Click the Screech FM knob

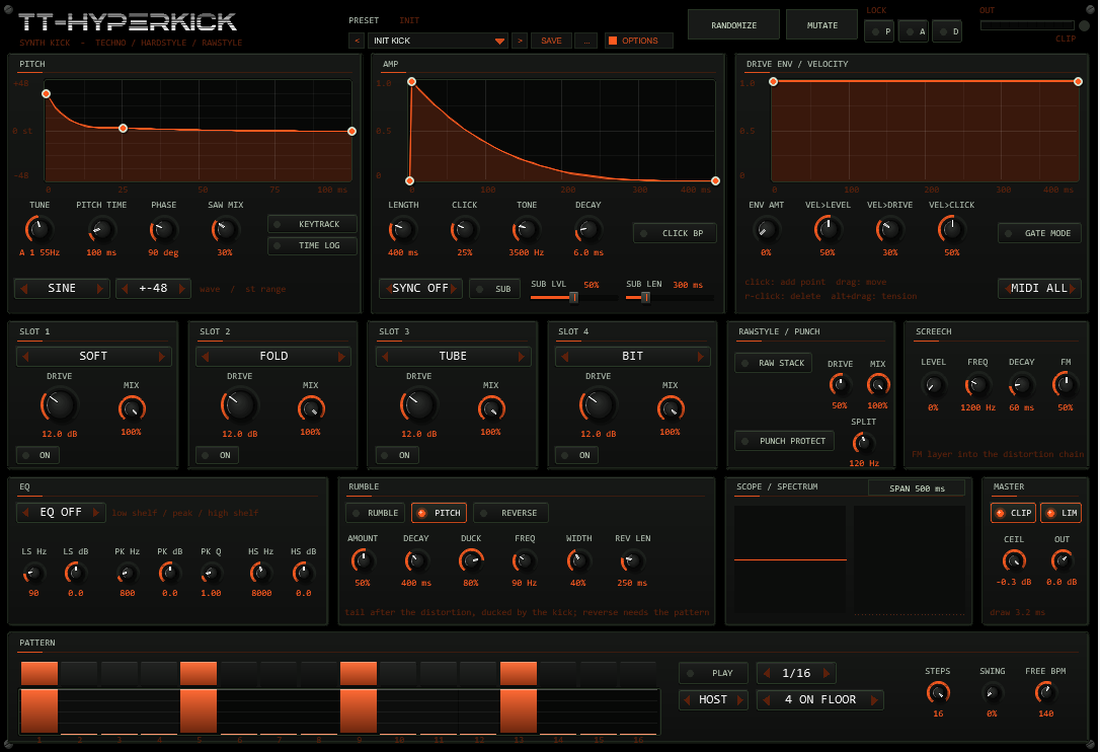tap(1065, 385)
